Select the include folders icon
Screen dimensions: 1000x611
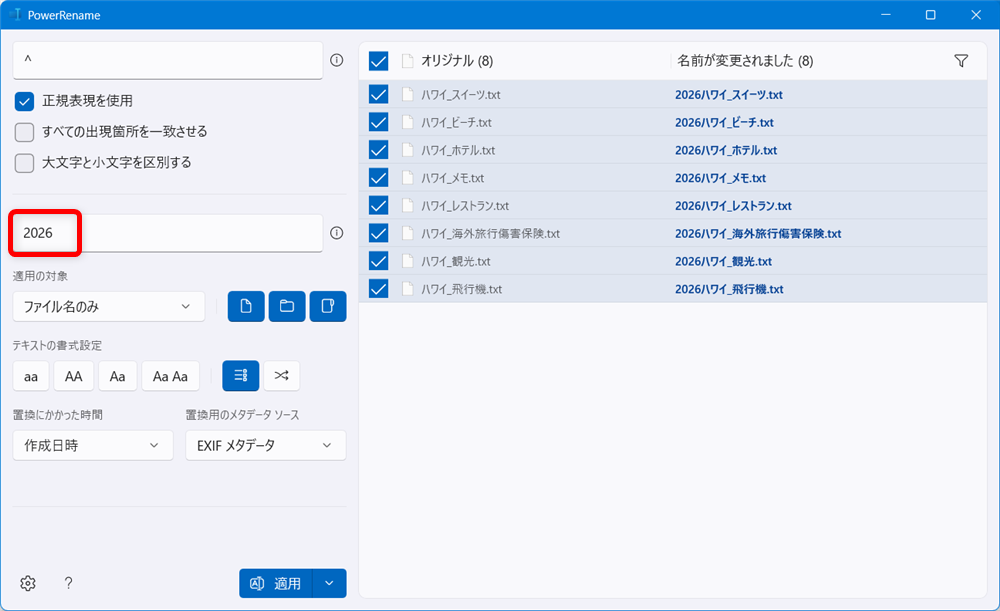(287, 306)
